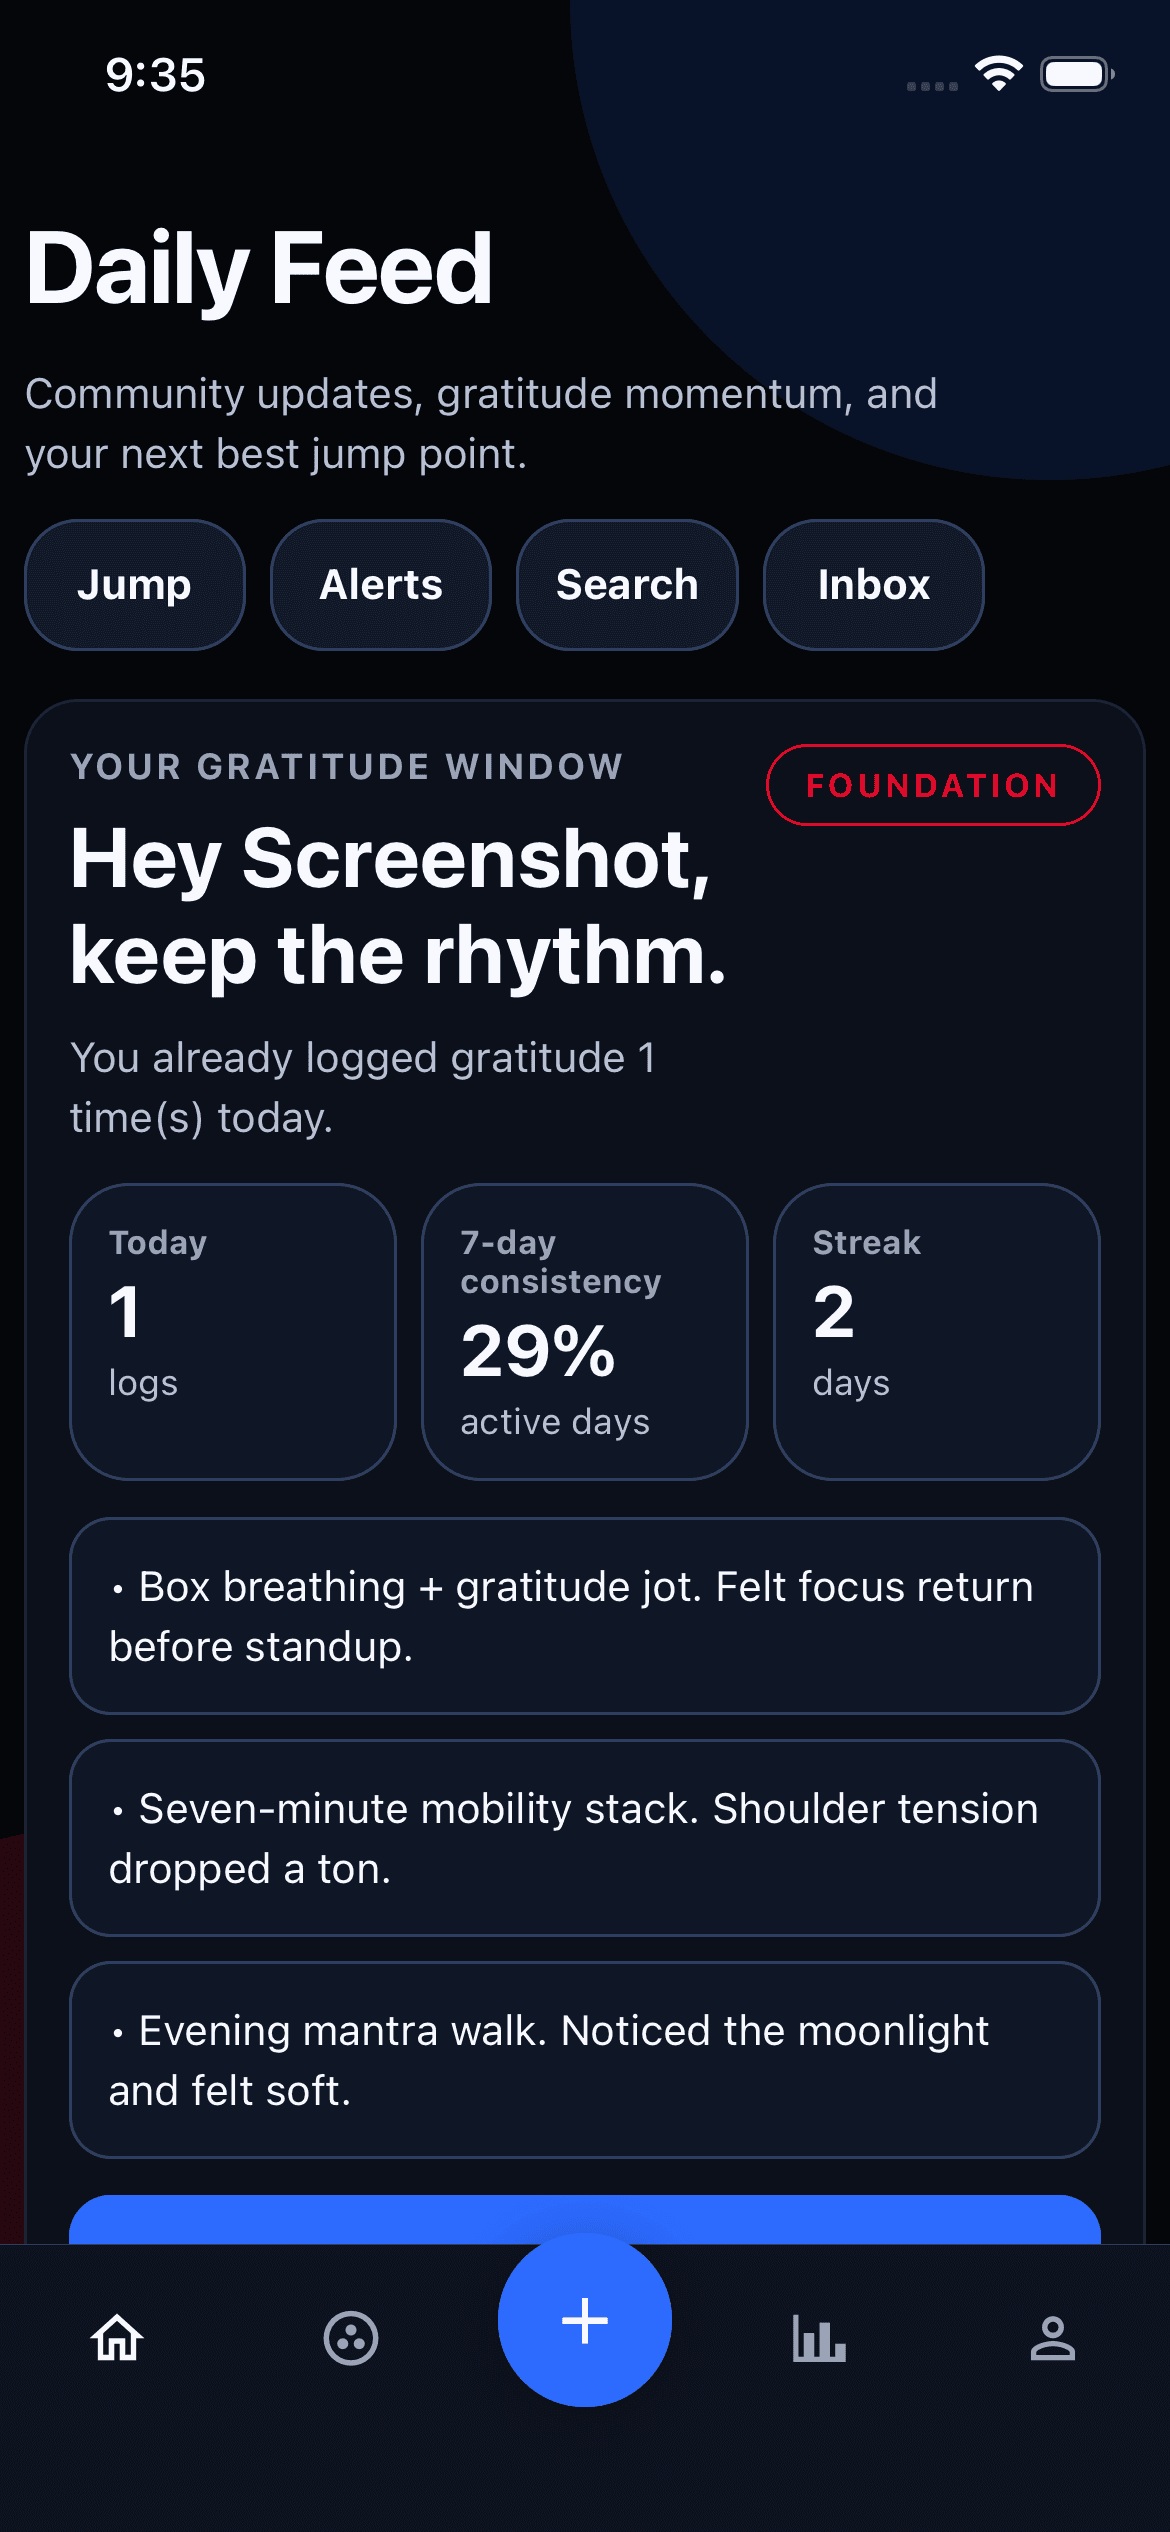Tap the Home icon in bottom navigation
1170x2532 pixels.
117,2338
